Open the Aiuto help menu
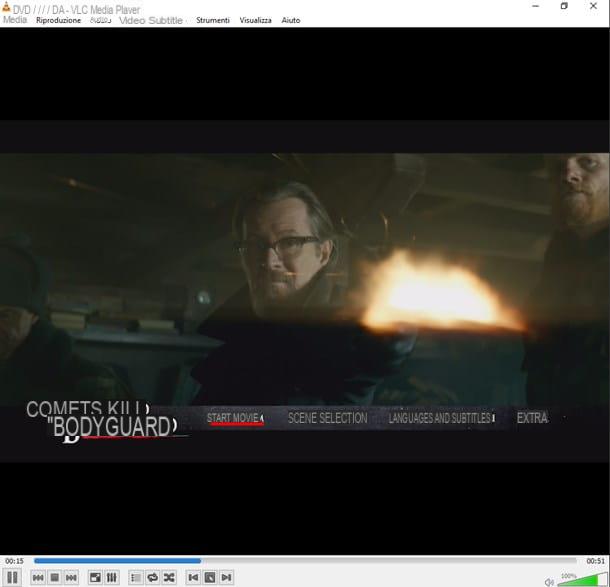This screenshot has height=587, width=610. tap(291, 20)
